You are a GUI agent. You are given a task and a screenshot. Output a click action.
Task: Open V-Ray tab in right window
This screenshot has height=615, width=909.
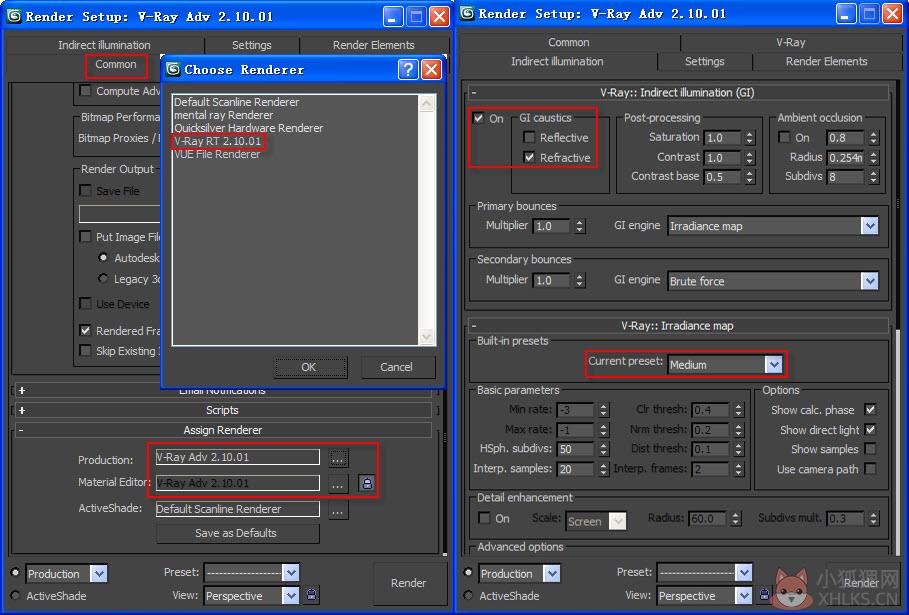791,42
